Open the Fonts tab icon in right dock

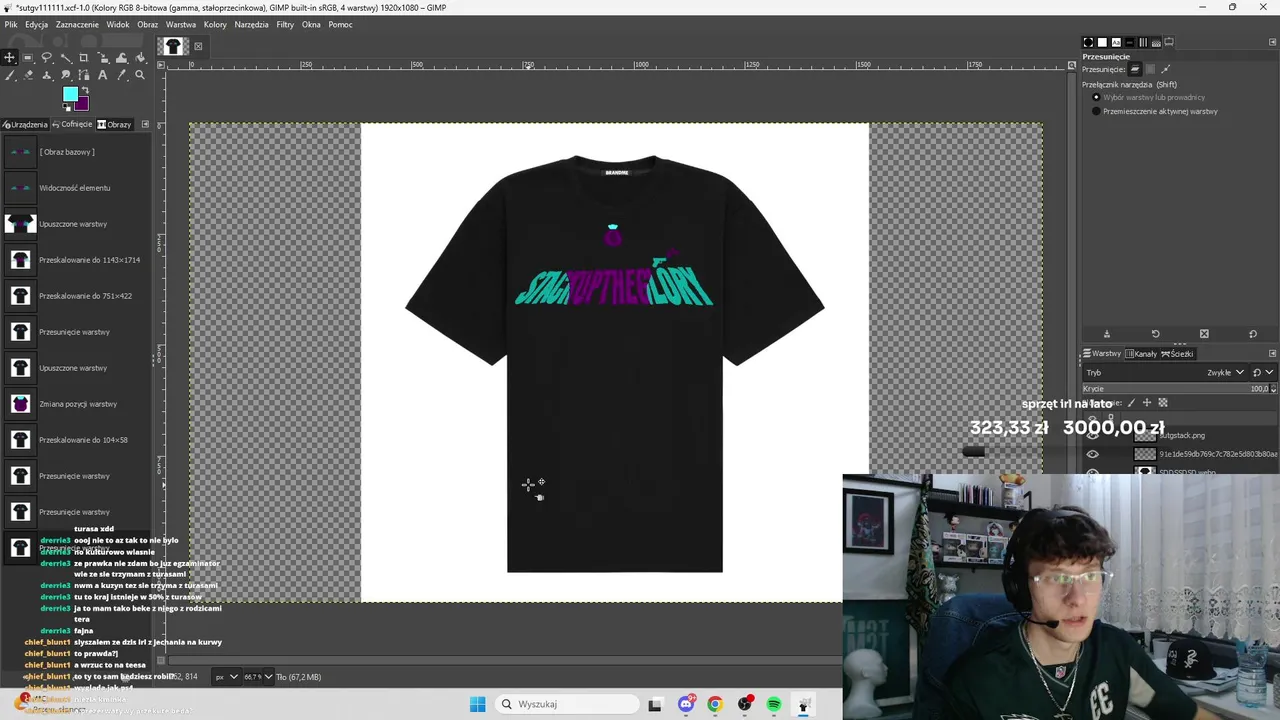coord(1116,42)
